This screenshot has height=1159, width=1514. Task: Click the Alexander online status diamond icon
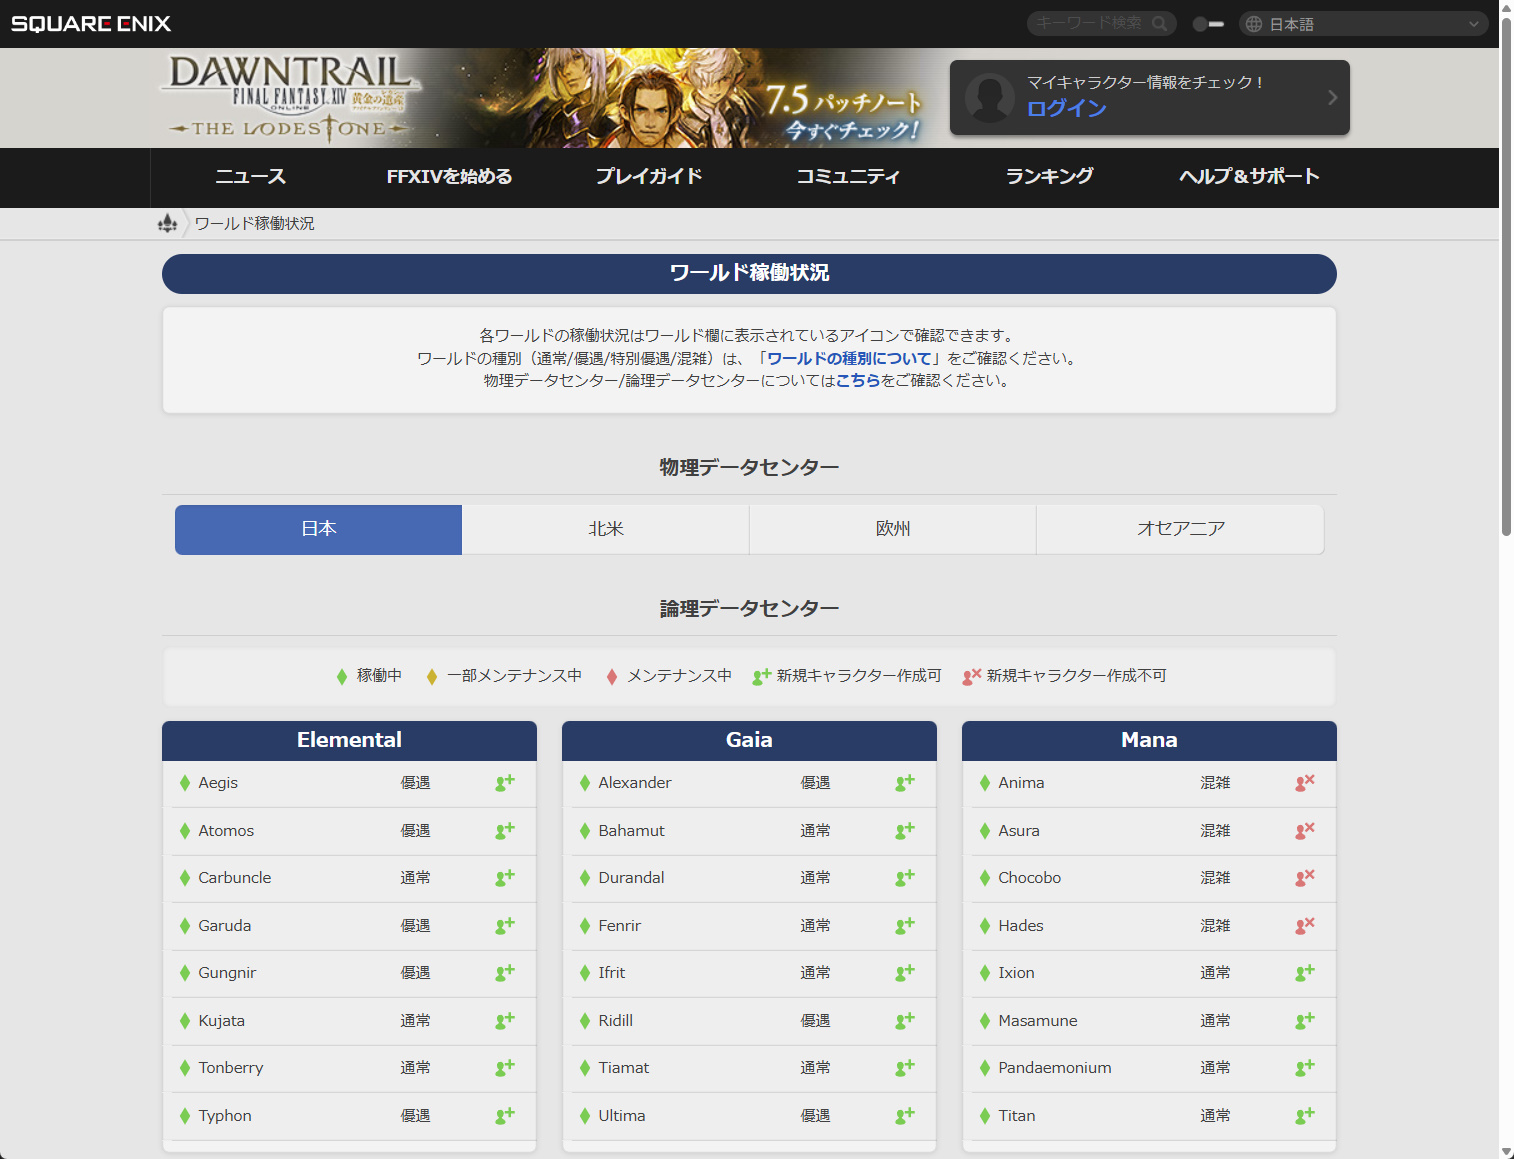click(x=585, y=783)
